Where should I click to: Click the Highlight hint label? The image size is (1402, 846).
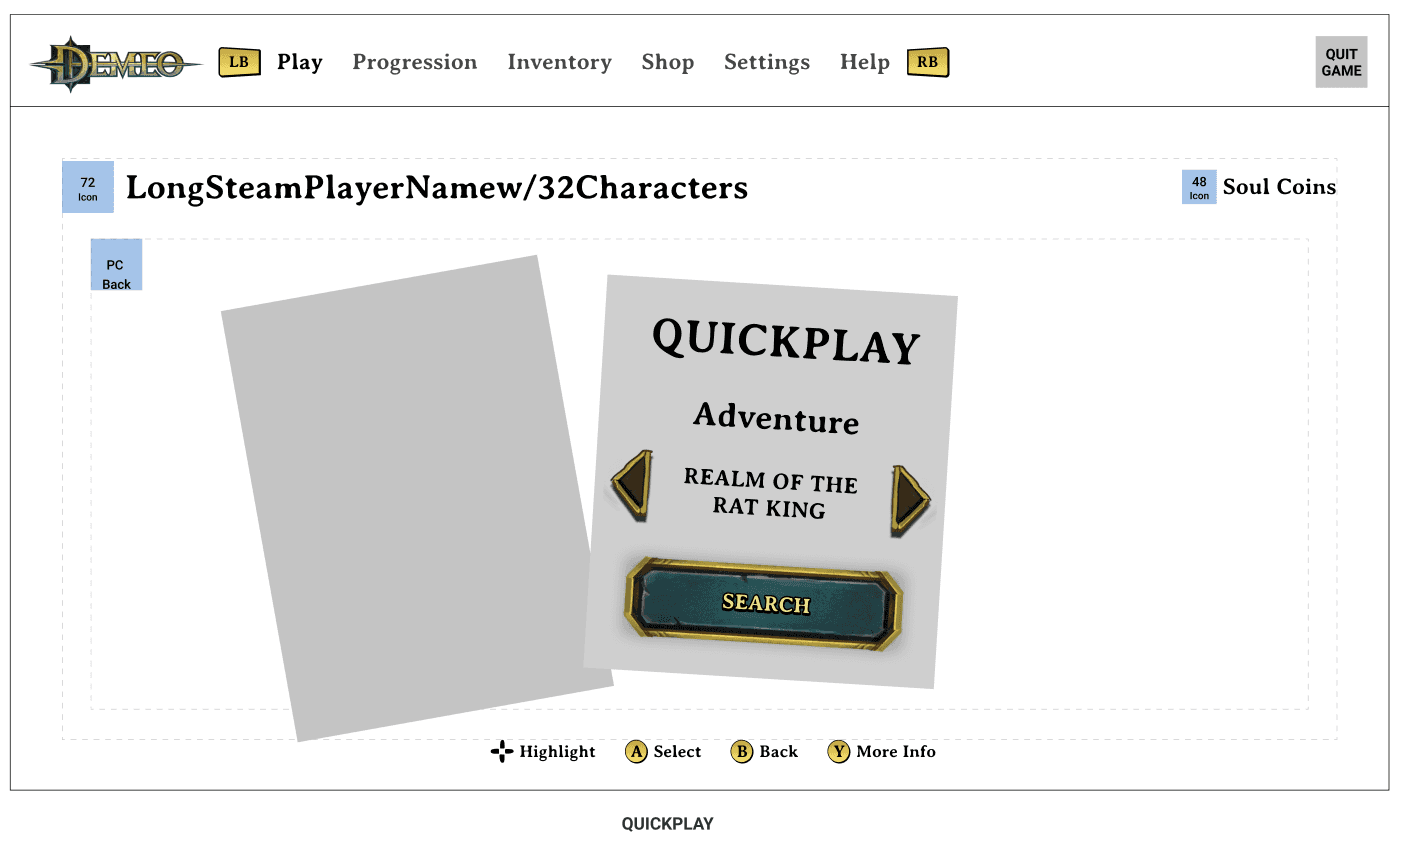pos(557,752)
